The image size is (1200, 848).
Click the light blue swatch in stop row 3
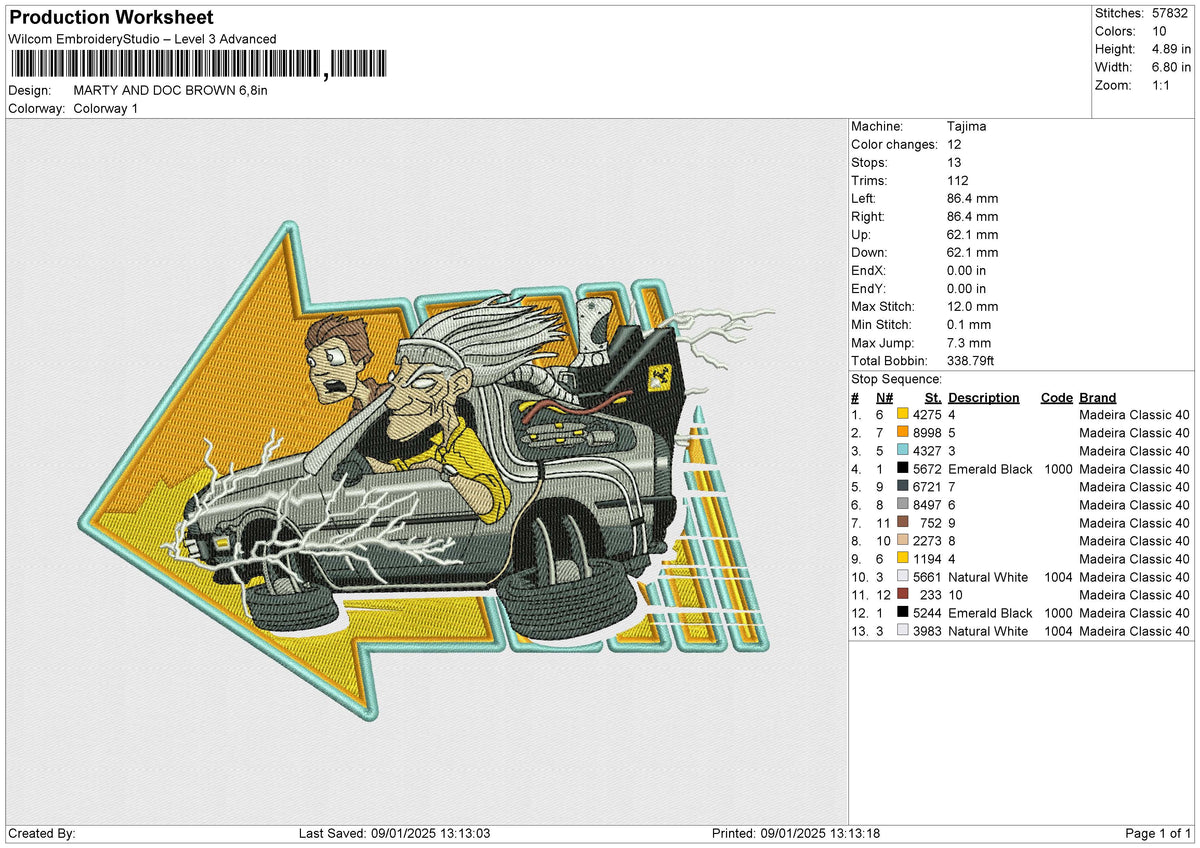point(902,451)
